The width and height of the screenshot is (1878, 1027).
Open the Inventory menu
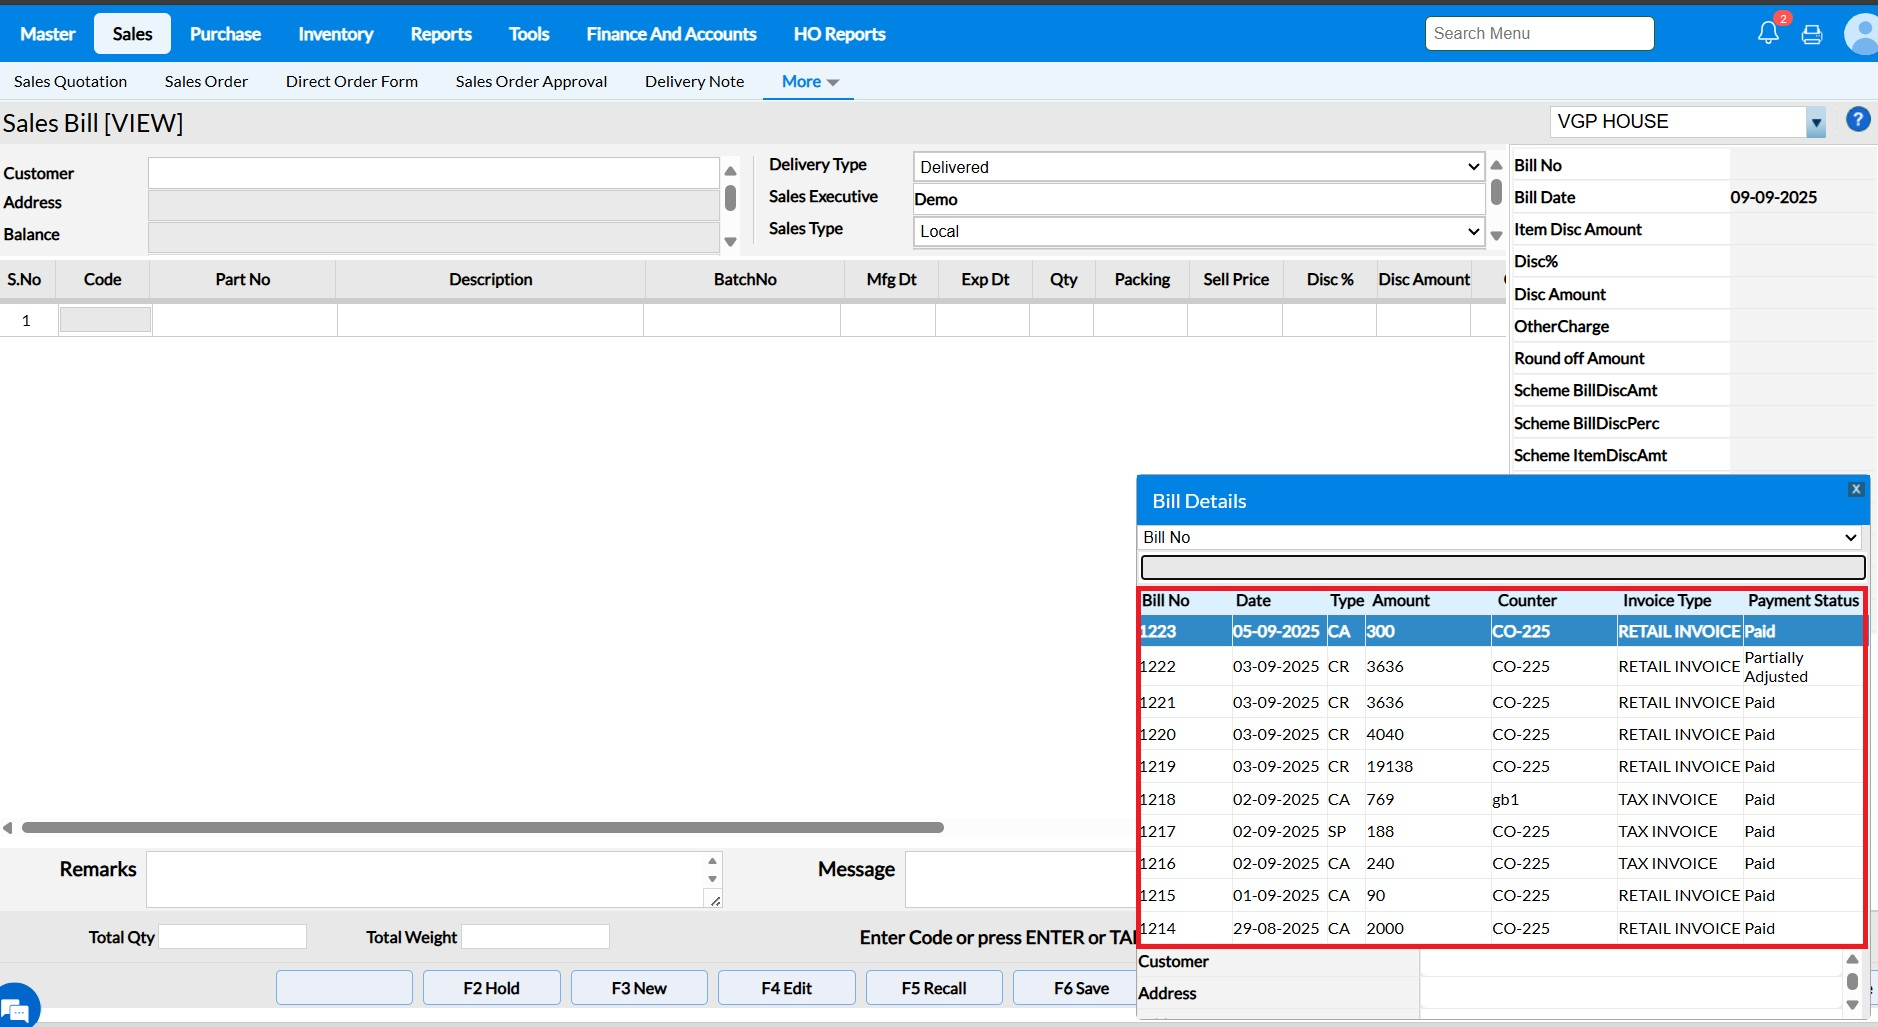pos(335,34)
